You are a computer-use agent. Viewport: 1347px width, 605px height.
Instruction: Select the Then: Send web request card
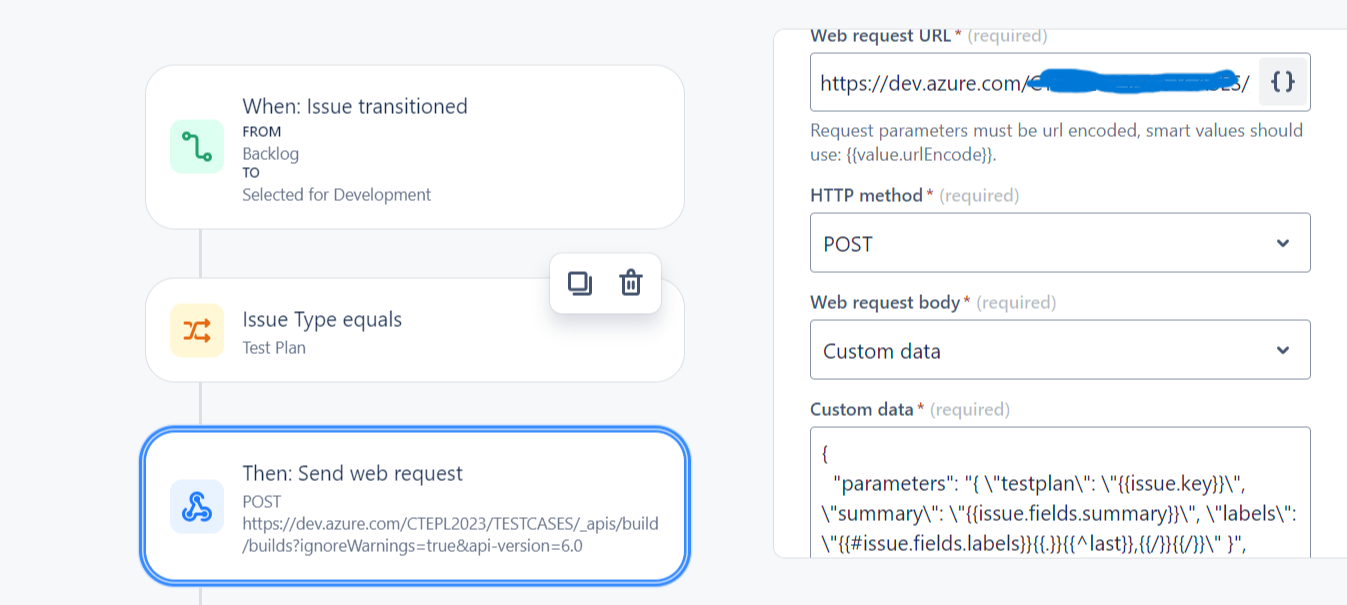click(x=415, y=506)
